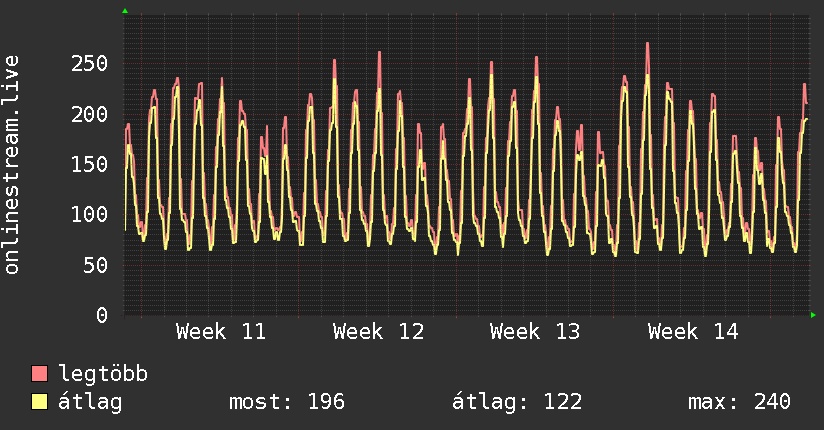Click the yellow átlag legend swatch
This screenshot has width=824, height=430.
pyautogui.click(x=39, y=402)
